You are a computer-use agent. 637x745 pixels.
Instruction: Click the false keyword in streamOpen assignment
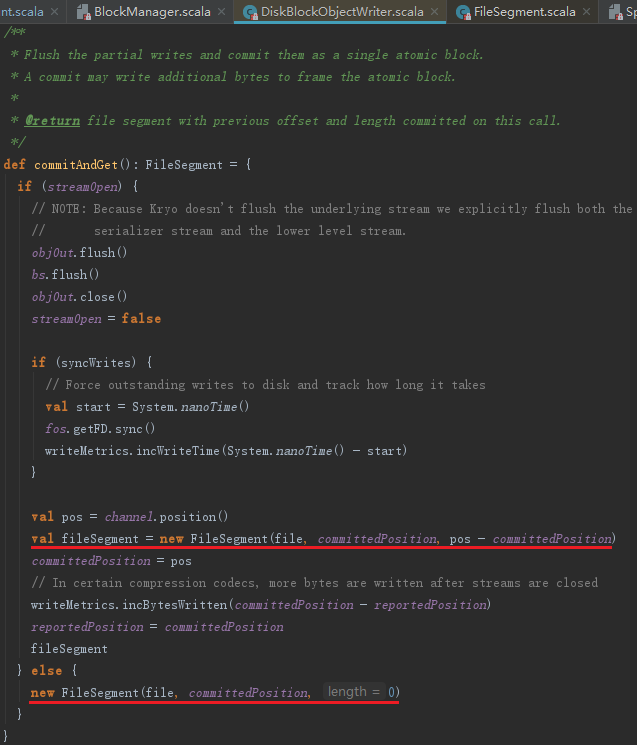(x=141, y=319)
